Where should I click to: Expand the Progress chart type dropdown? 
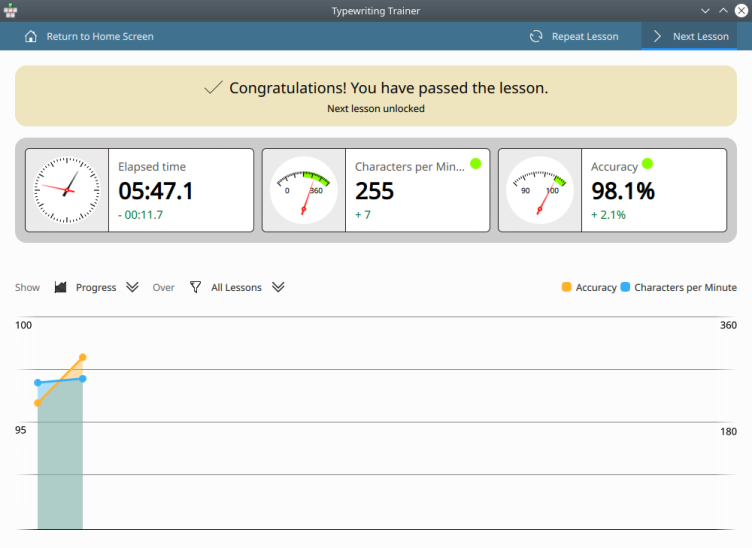pos(133,287)
